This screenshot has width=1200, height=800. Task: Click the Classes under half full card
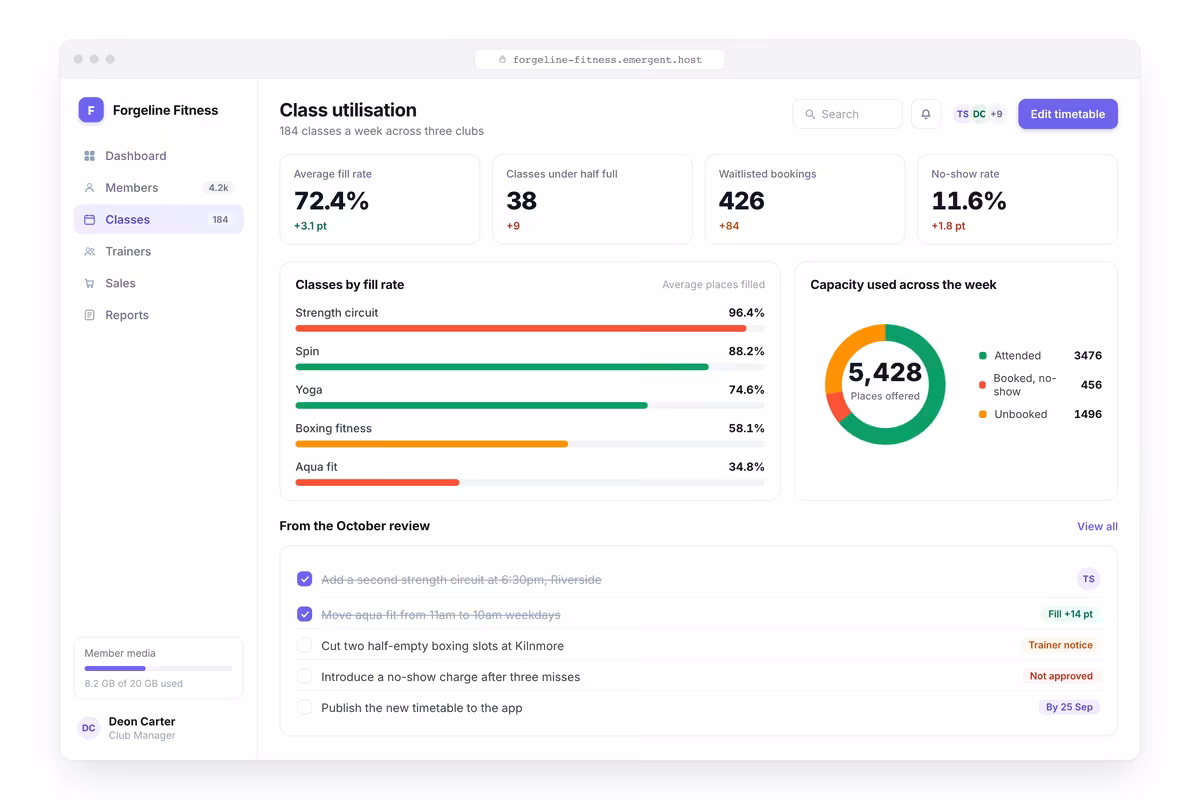click(592, 199)
